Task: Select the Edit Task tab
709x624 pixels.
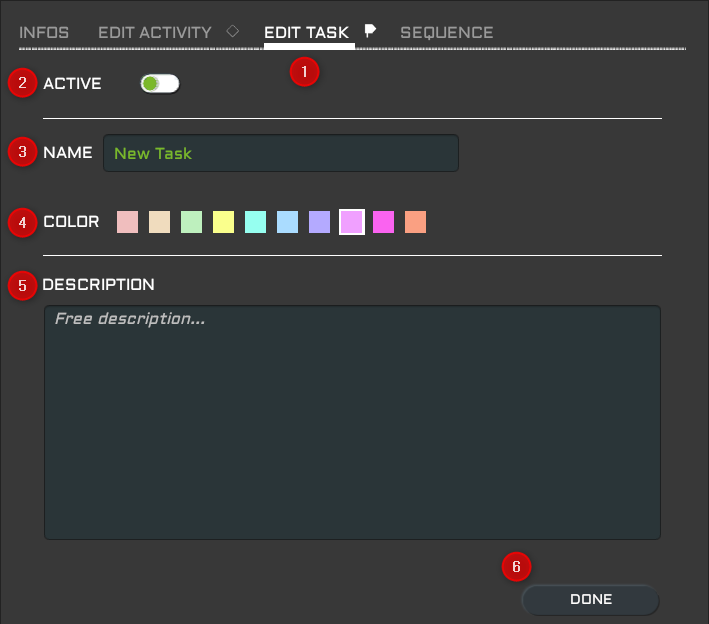Action: point(306,33)
